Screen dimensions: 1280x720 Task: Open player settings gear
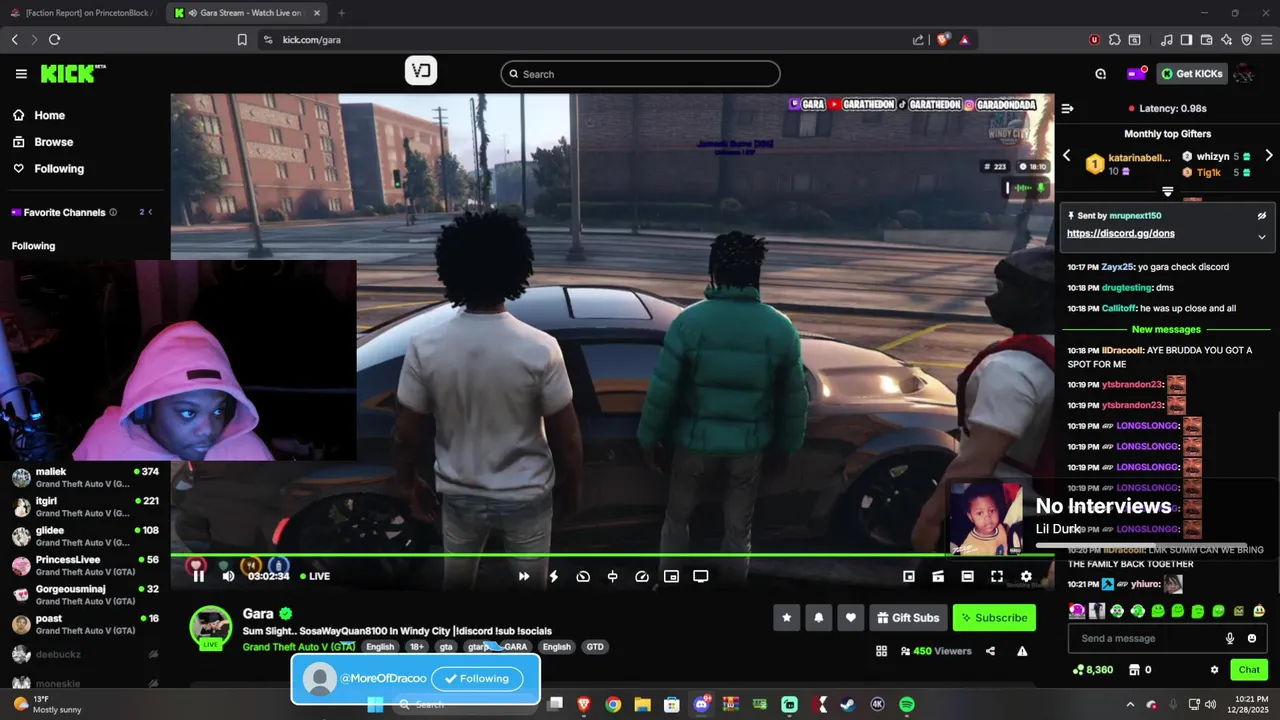[1026, 576]
